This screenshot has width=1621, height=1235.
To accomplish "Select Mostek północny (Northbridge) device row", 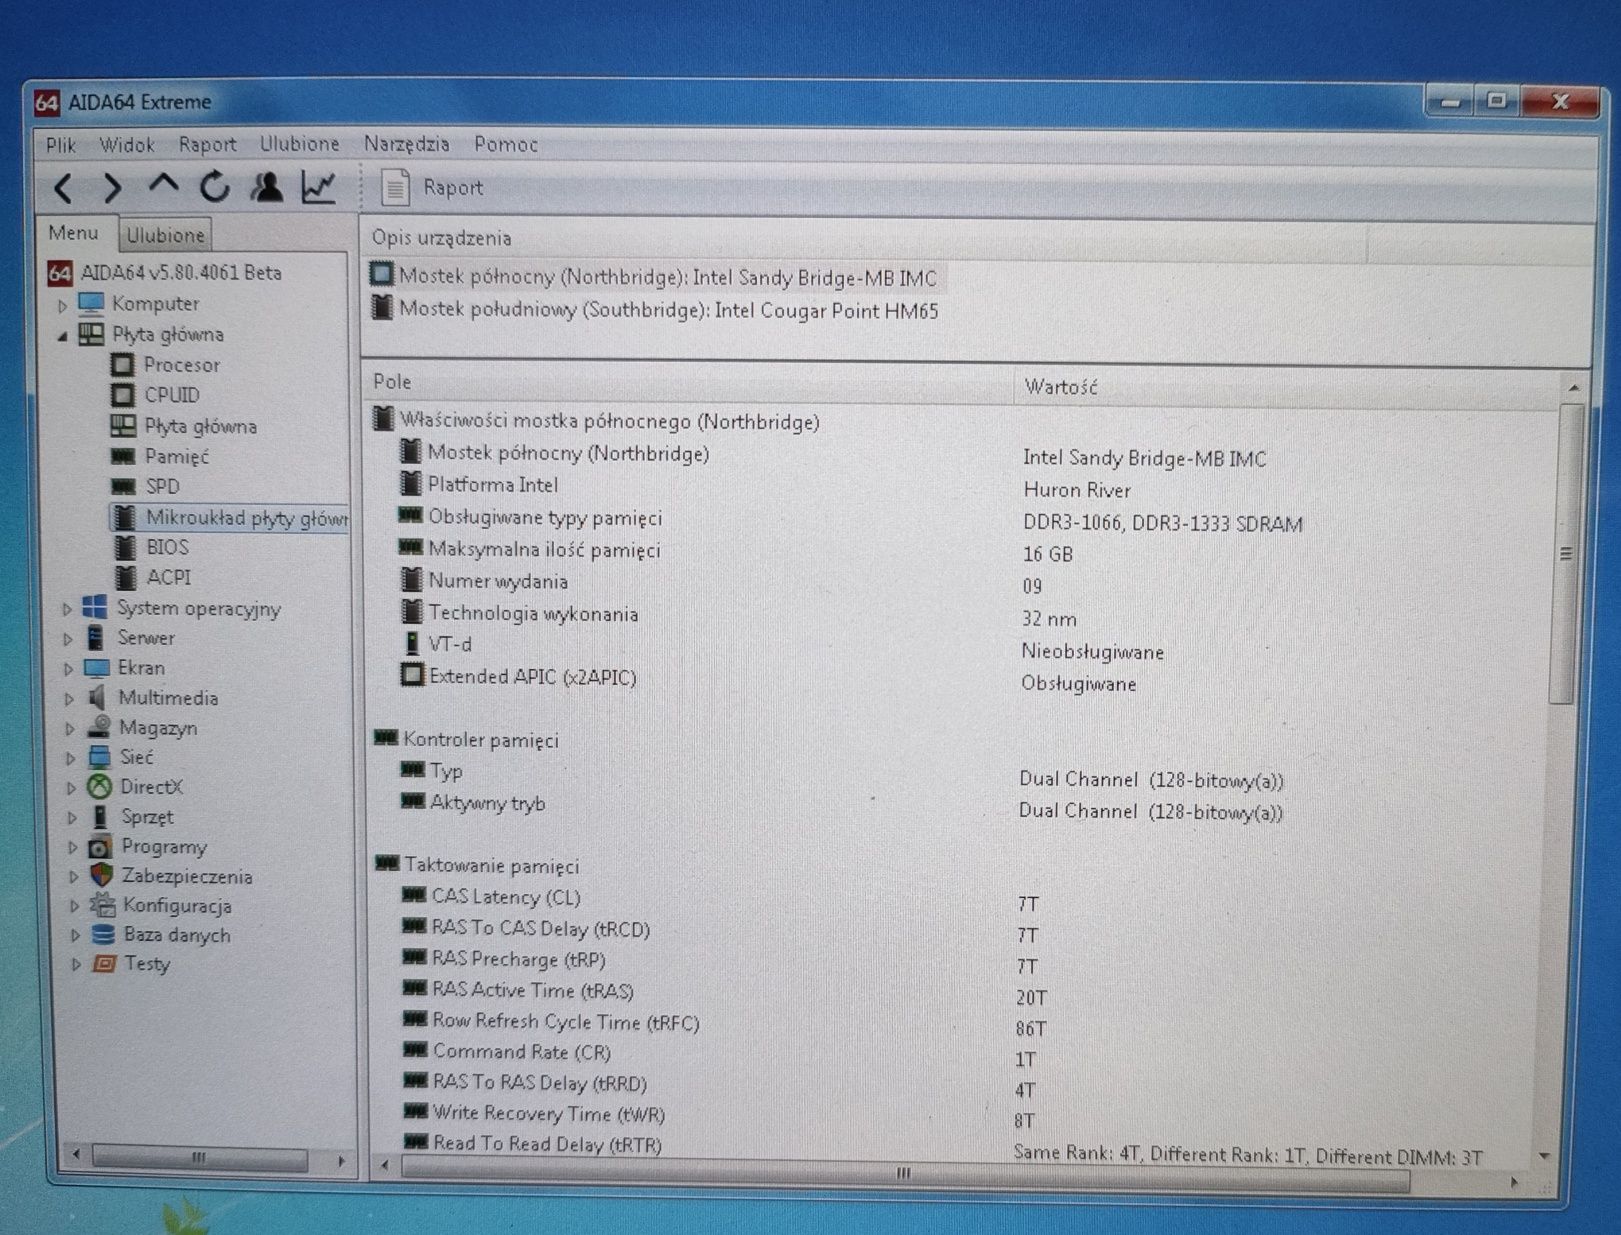I will (x=657, y=277).
